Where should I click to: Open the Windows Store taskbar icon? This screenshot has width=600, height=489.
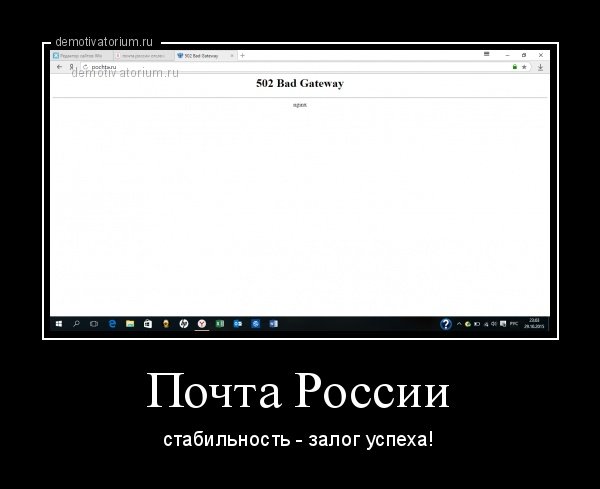[148, 324]
